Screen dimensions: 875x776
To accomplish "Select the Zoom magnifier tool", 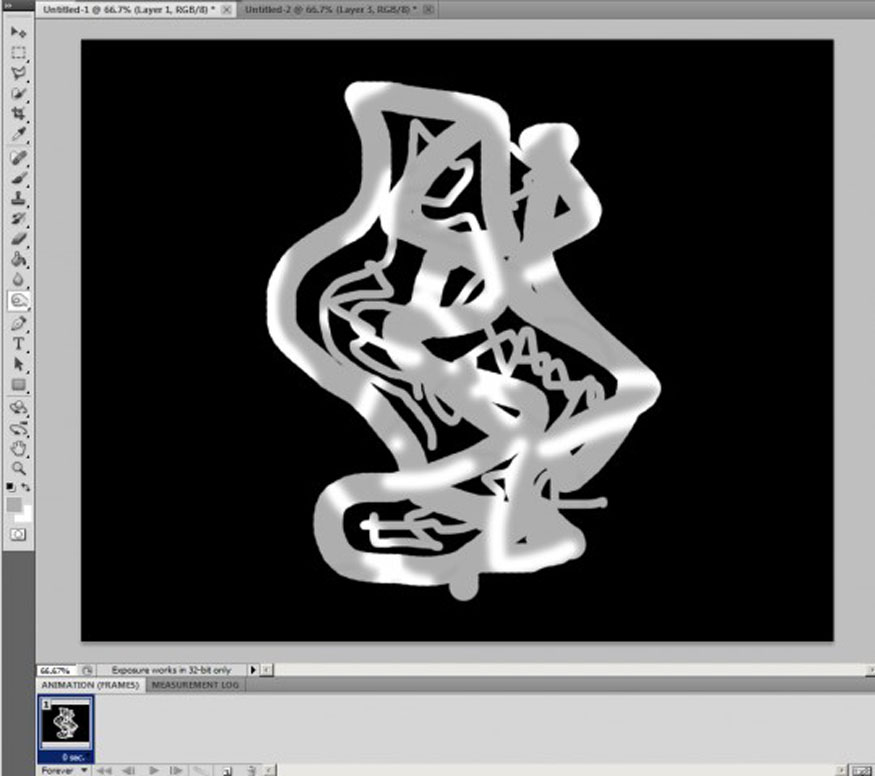I will [x=18, y=468].
